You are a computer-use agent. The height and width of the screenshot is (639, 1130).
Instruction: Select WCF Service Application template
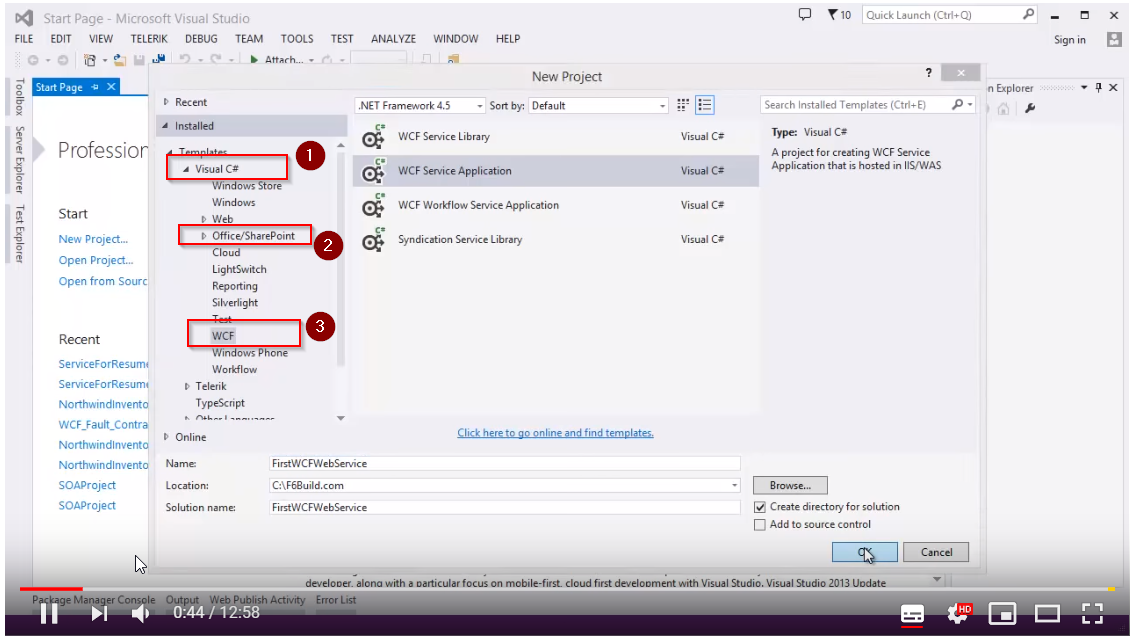point(556,171)
